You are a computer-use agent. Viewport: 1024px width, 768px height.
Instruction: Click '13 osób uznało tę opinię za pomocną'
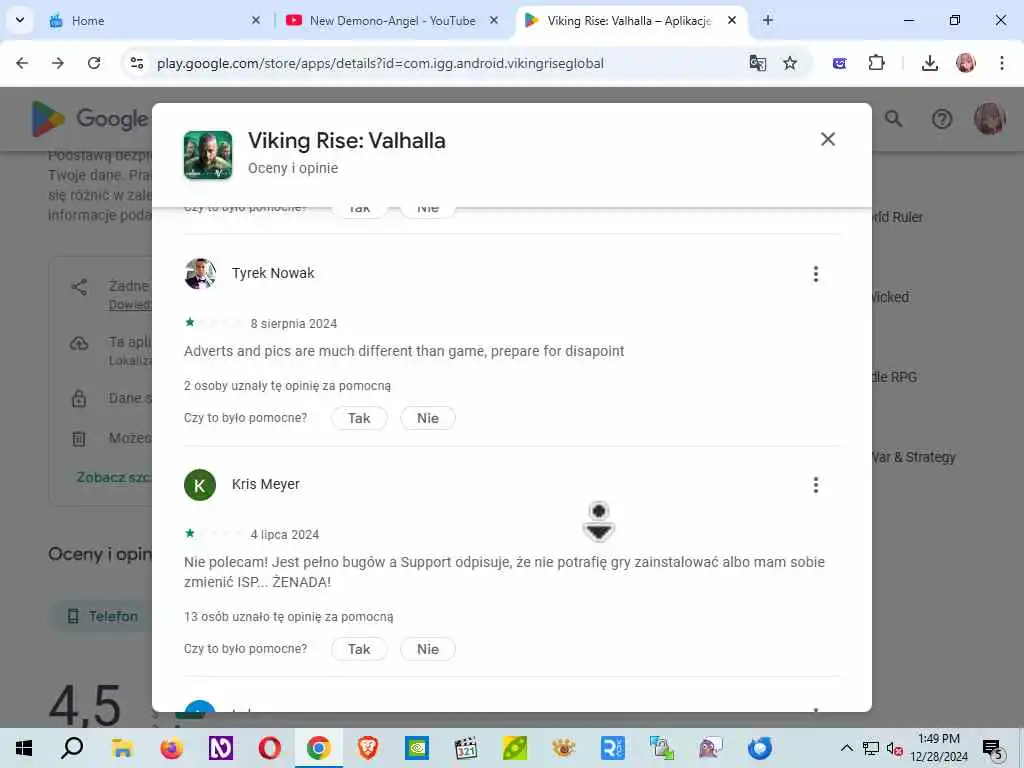pos(289,616)
